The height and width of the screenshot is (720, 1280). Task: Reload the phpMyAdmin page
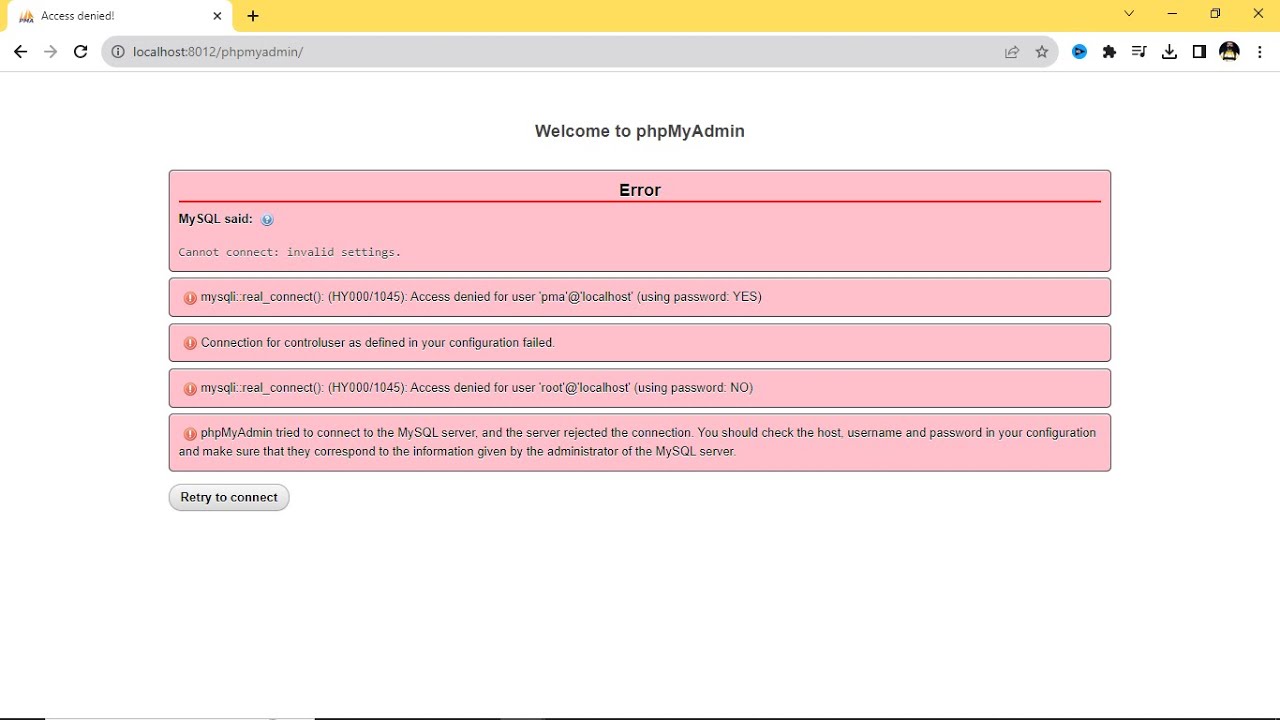click(81, 51)
